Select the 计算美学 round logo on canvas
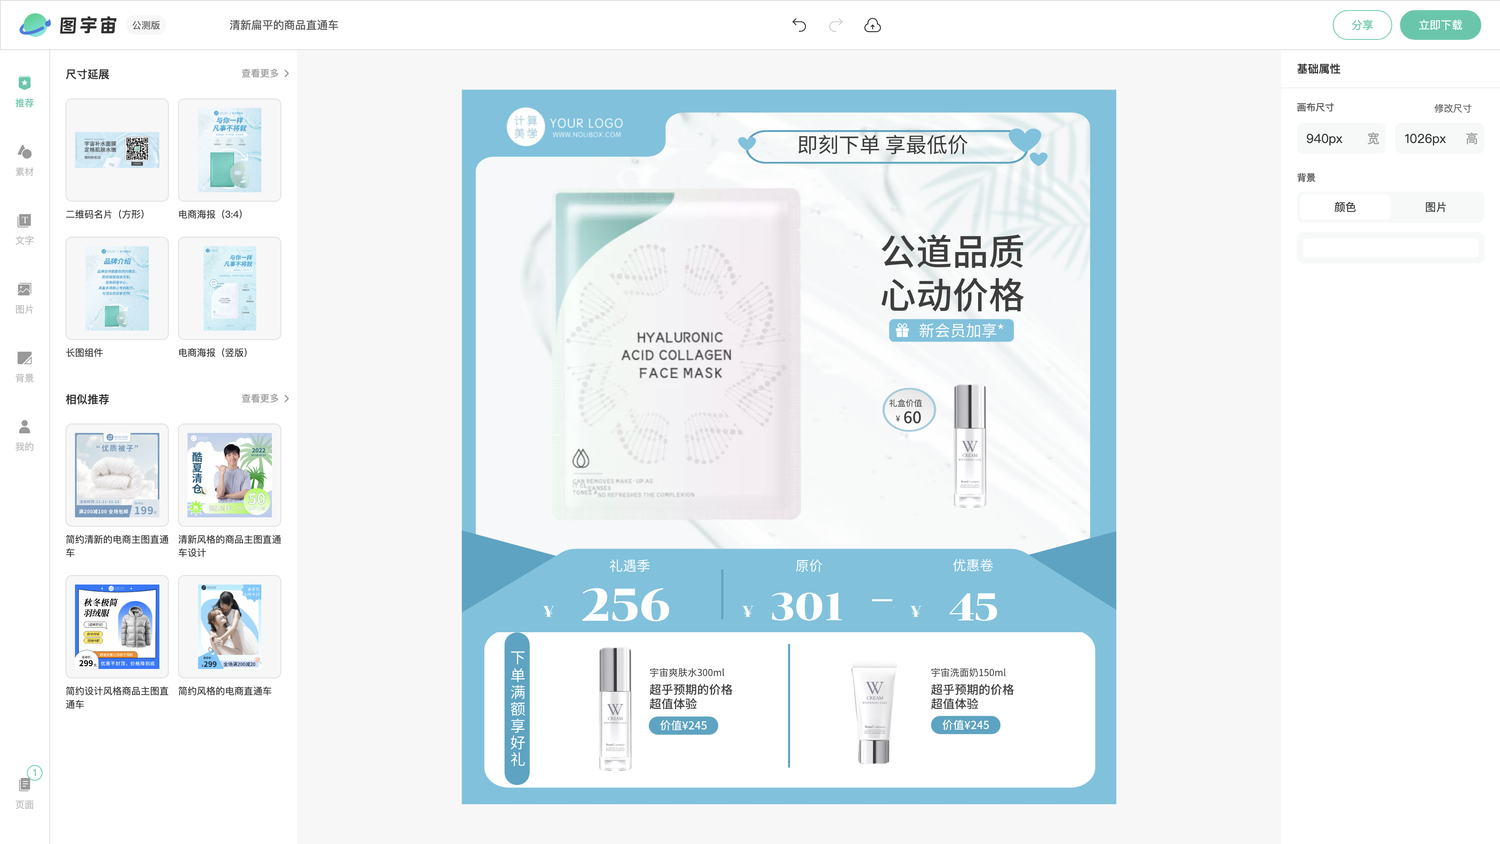Screen dimensions: 1500x844 coord(525,127)
